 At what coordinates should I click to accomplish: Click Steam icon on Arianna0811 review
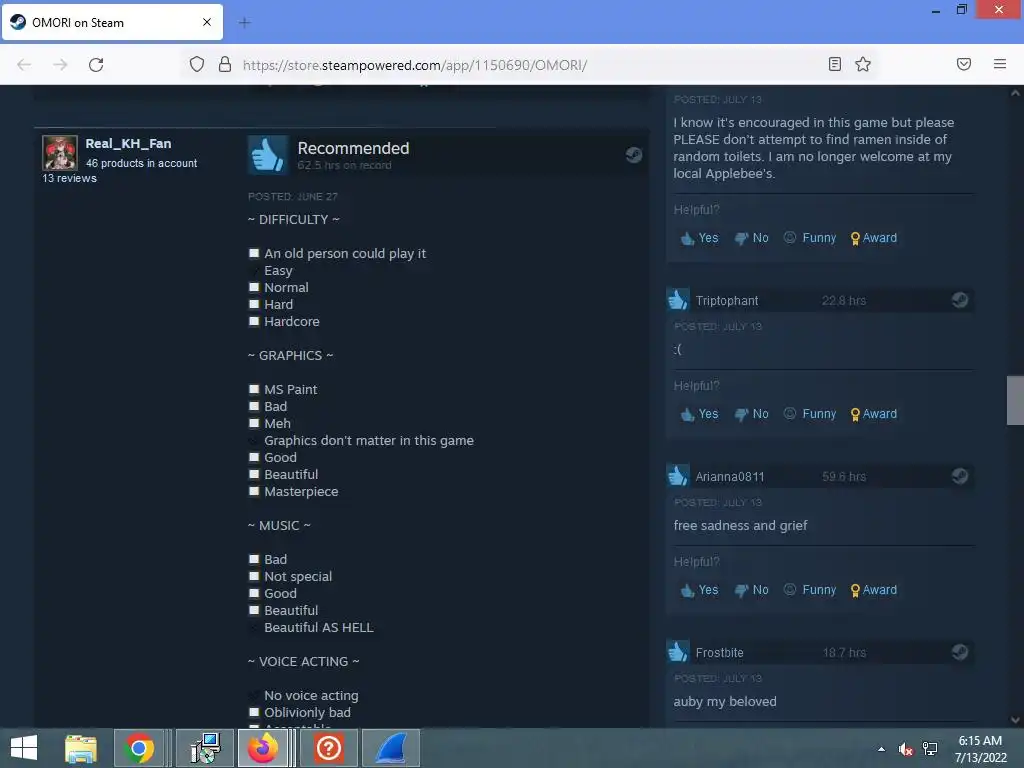(x=960, y=475)
